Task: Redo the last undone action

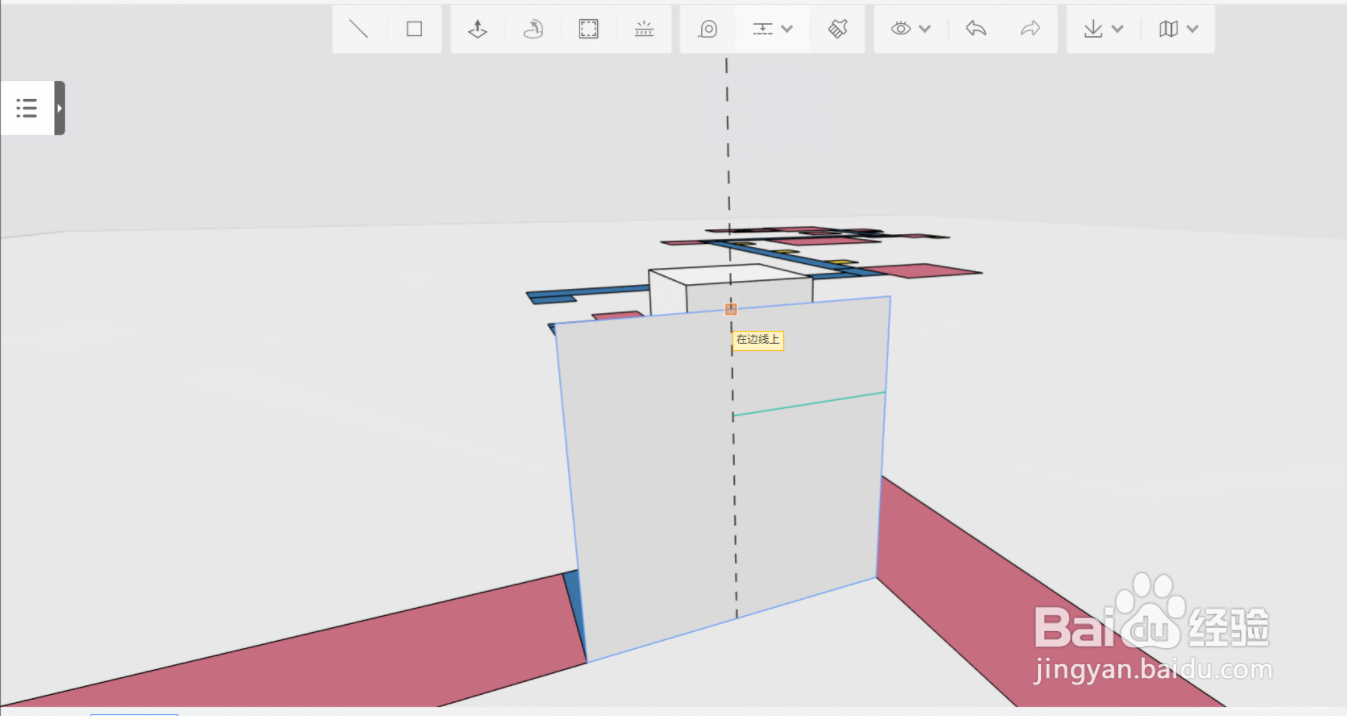Action: tap(1030, 29)
